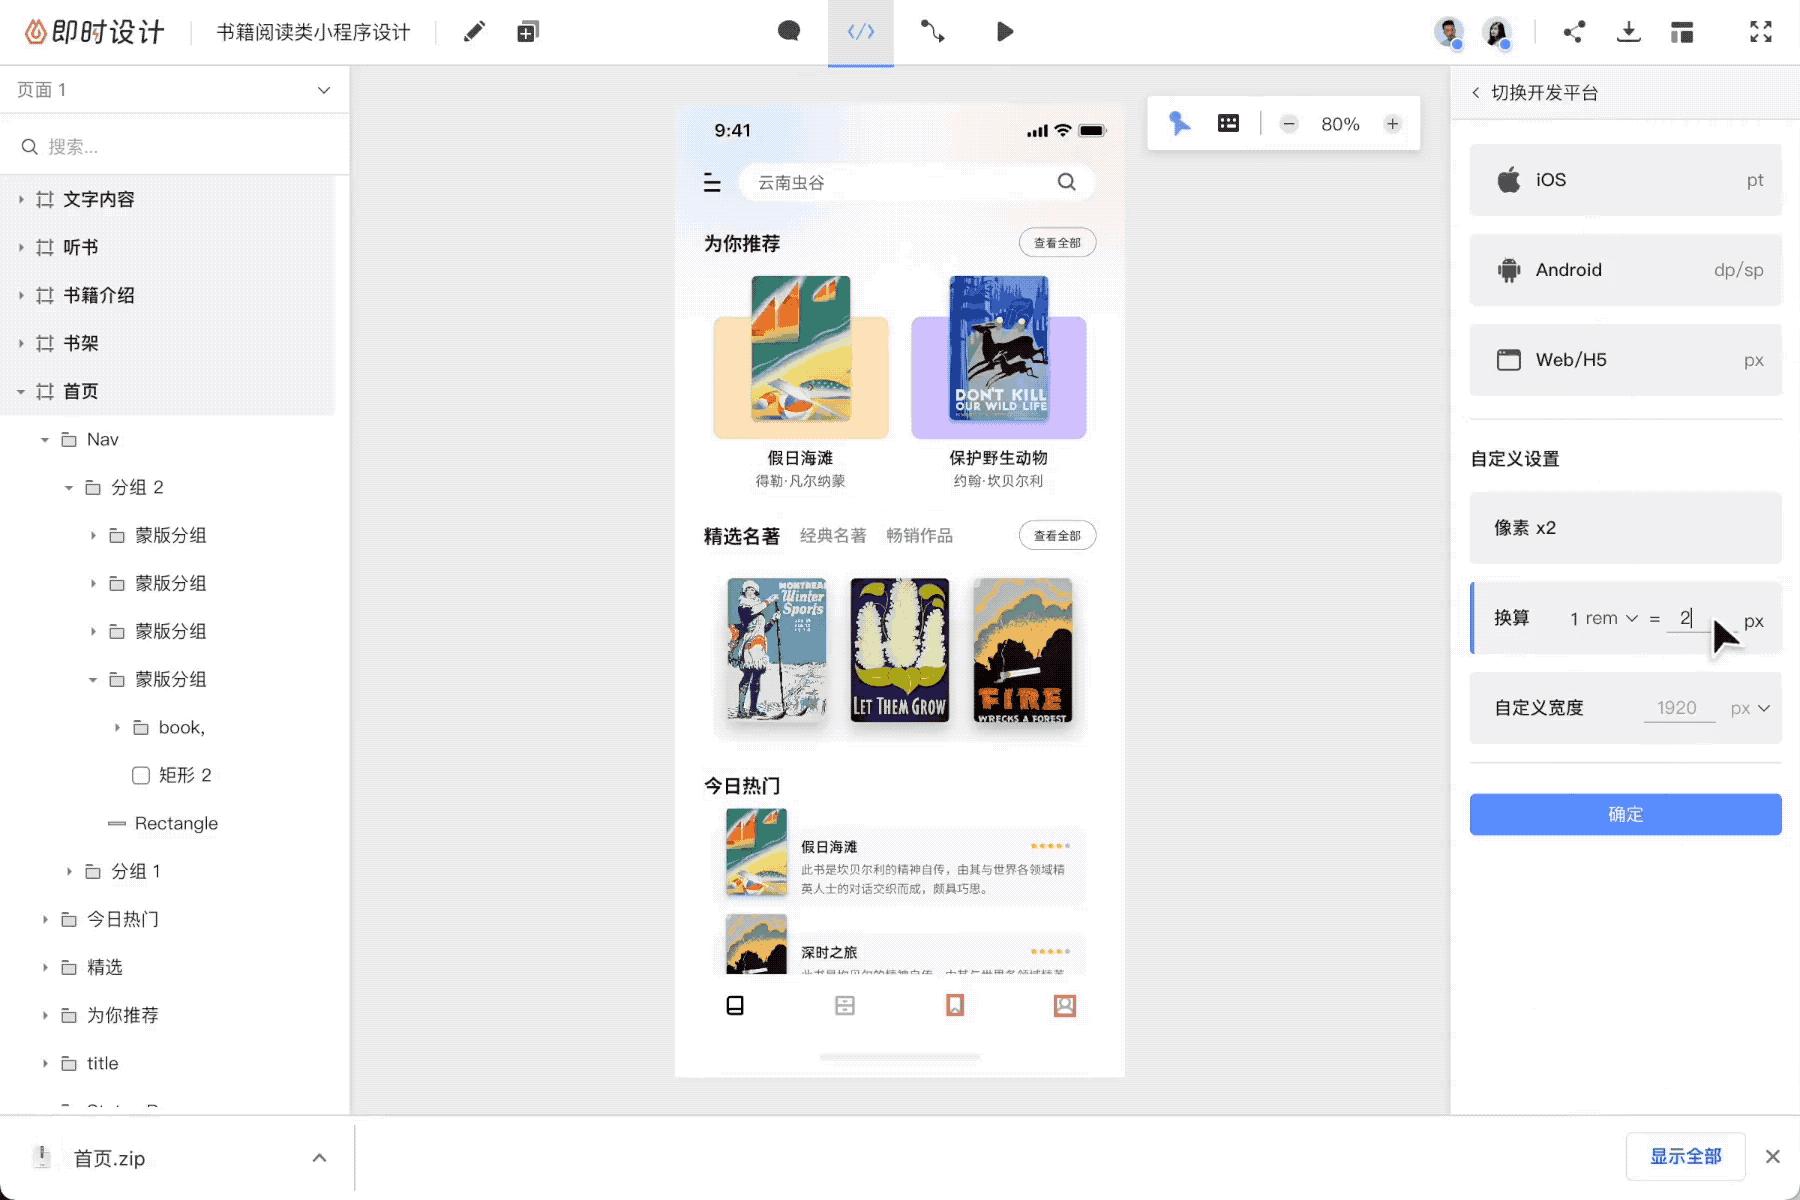Click the profile icon in mockup tab bar
The image size is (1800, 1200).
tap(1065, 1005)
